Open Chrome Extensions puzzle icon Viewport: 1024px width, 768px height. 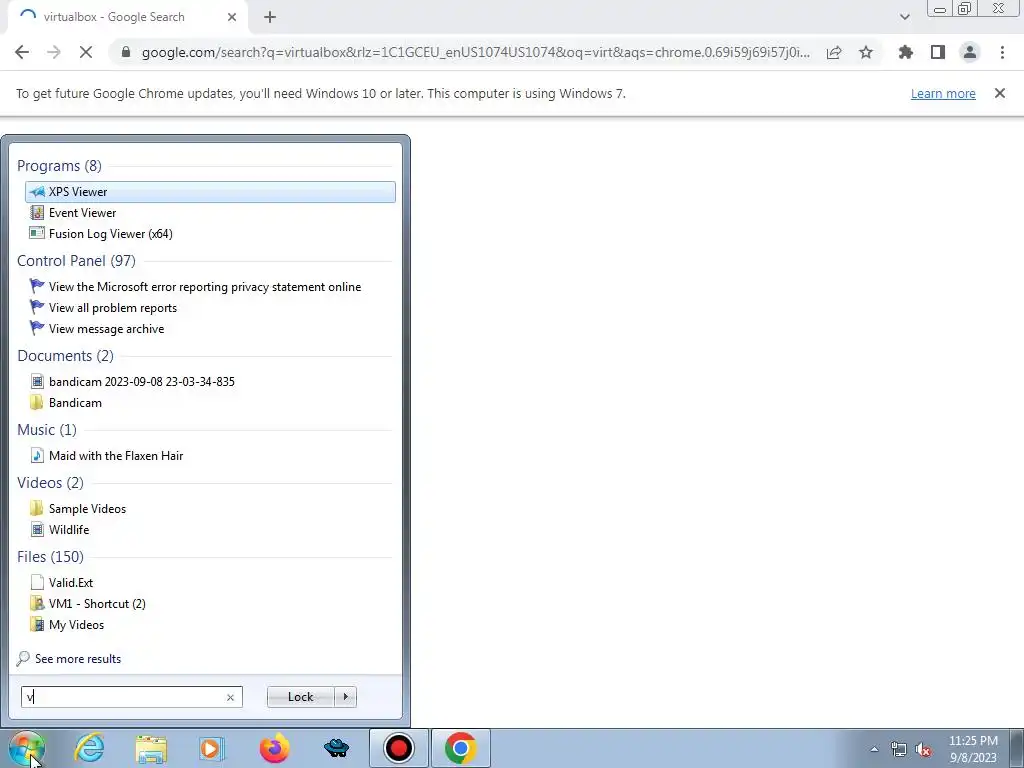tap(906, 52)
